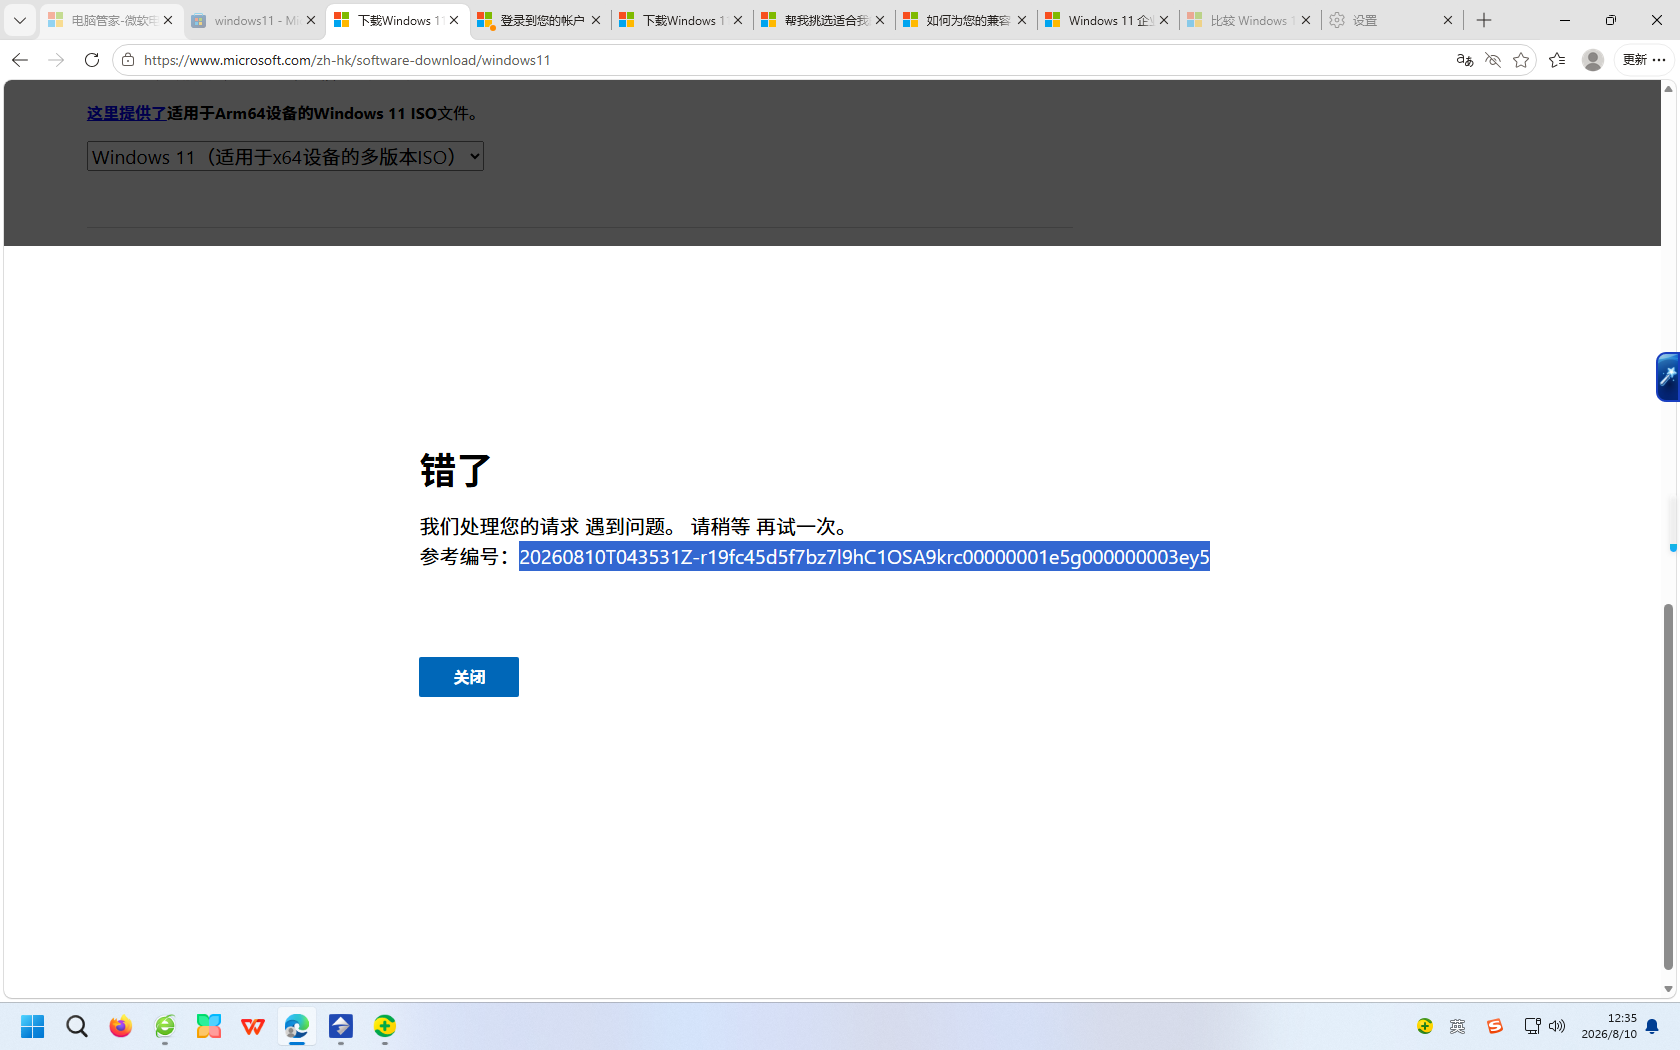Screen dimensions: 1680x1050
Task: Open the yellow-green plus system tray icon
Action: pyautogui.click(x=1425, y=1027)
